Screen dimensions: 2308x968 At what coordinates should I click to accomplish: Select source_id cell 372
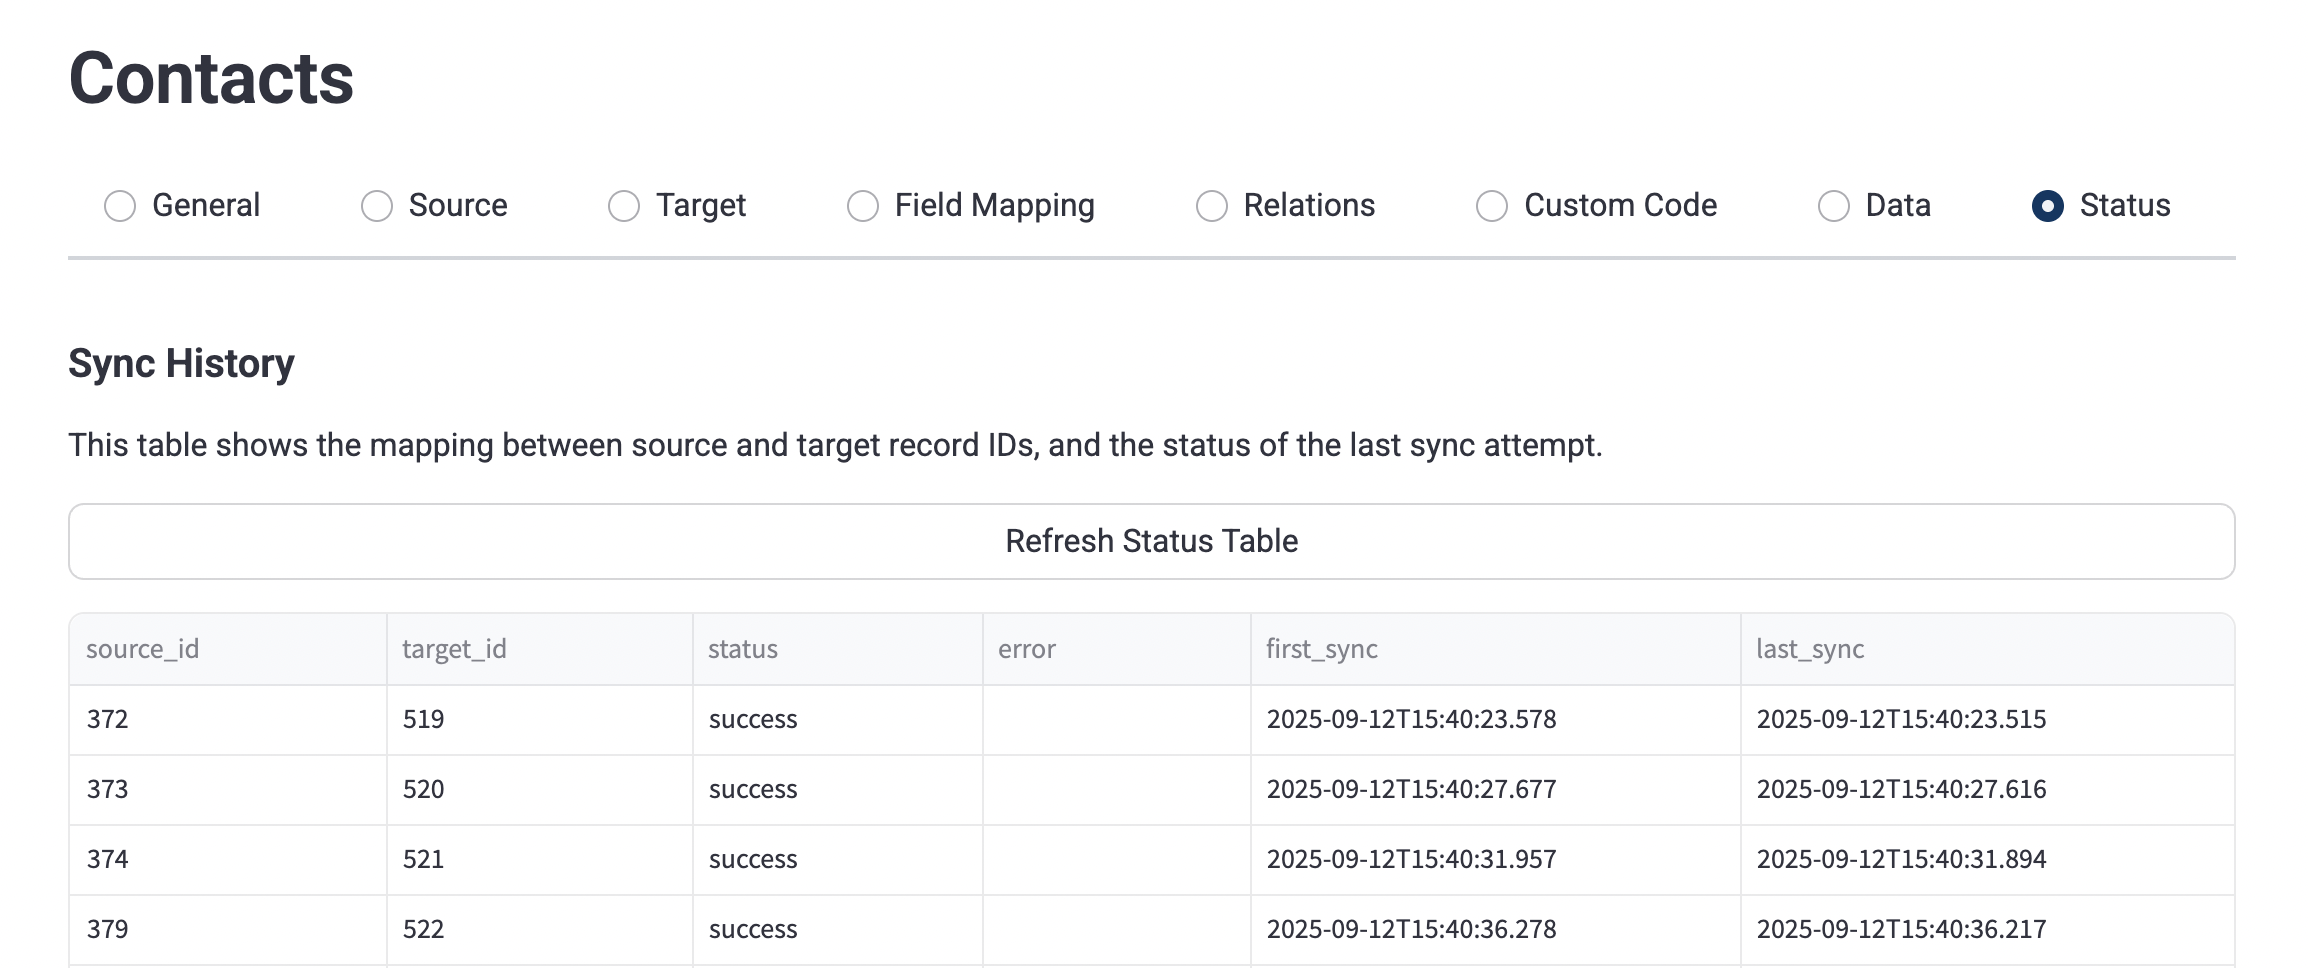pyautogui.click(x=228, y=720)
